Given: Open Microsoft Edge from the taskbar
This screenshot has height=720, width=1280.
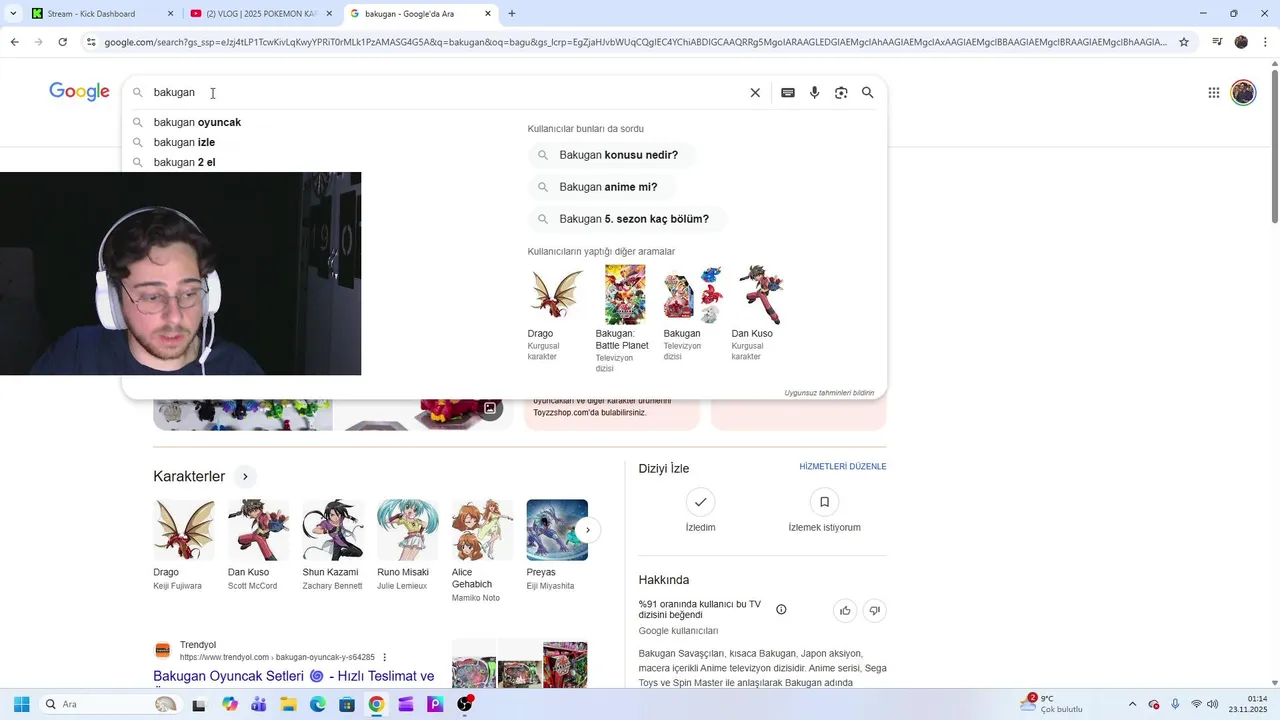Looking at the screenshot, I should tap(318, 704).
